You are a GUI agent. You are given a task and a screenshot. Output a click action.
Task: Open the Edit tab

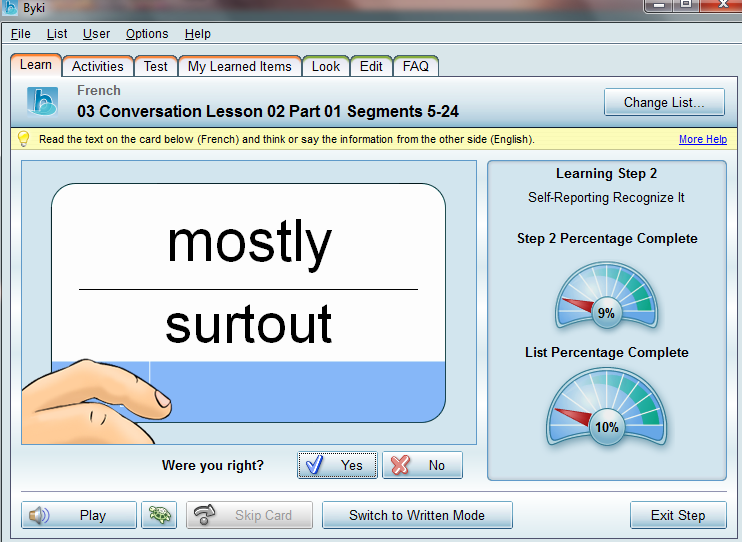pos(371,66)
